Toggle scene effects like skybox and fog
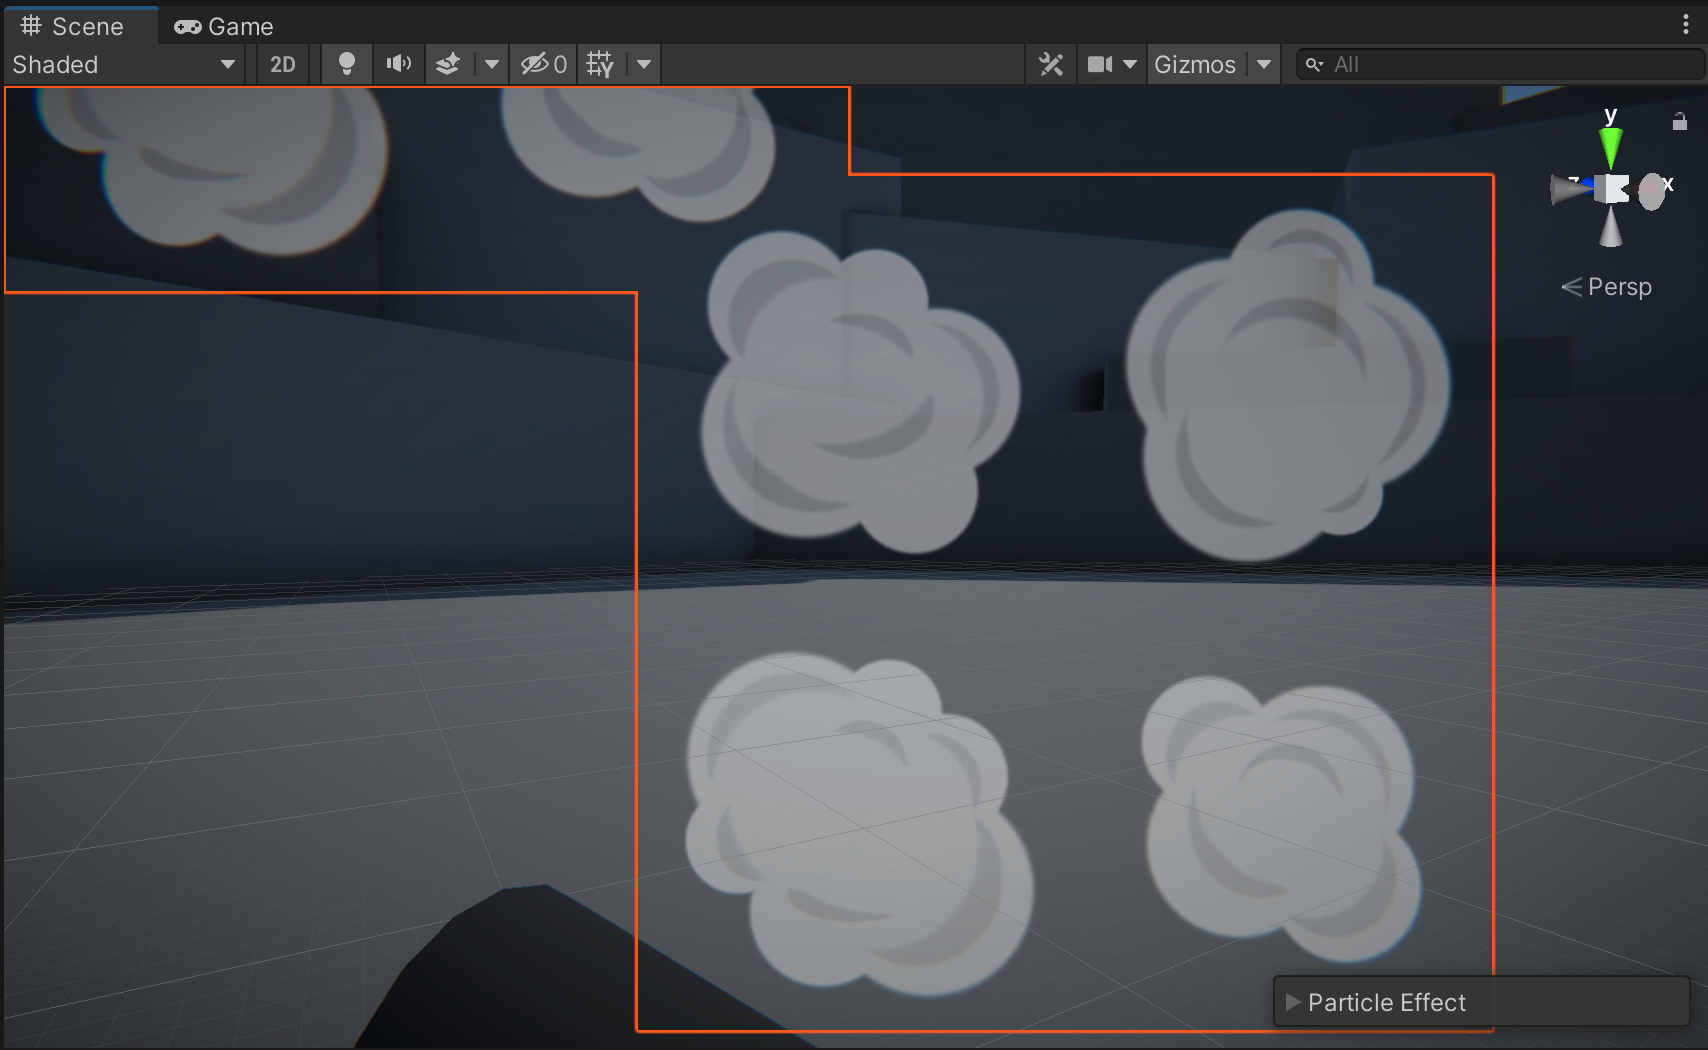 click(x=448, y=64)
